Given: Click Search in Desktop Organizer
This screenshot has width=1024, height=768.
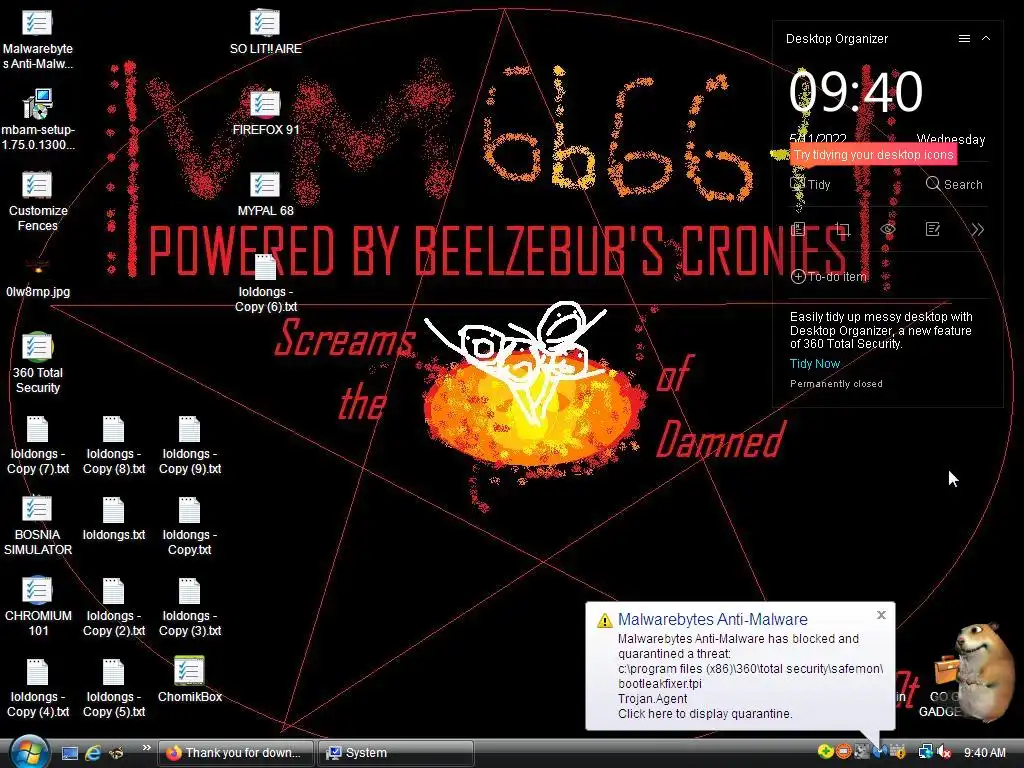Looking at the screenshot, I should [x=954, y=184].
